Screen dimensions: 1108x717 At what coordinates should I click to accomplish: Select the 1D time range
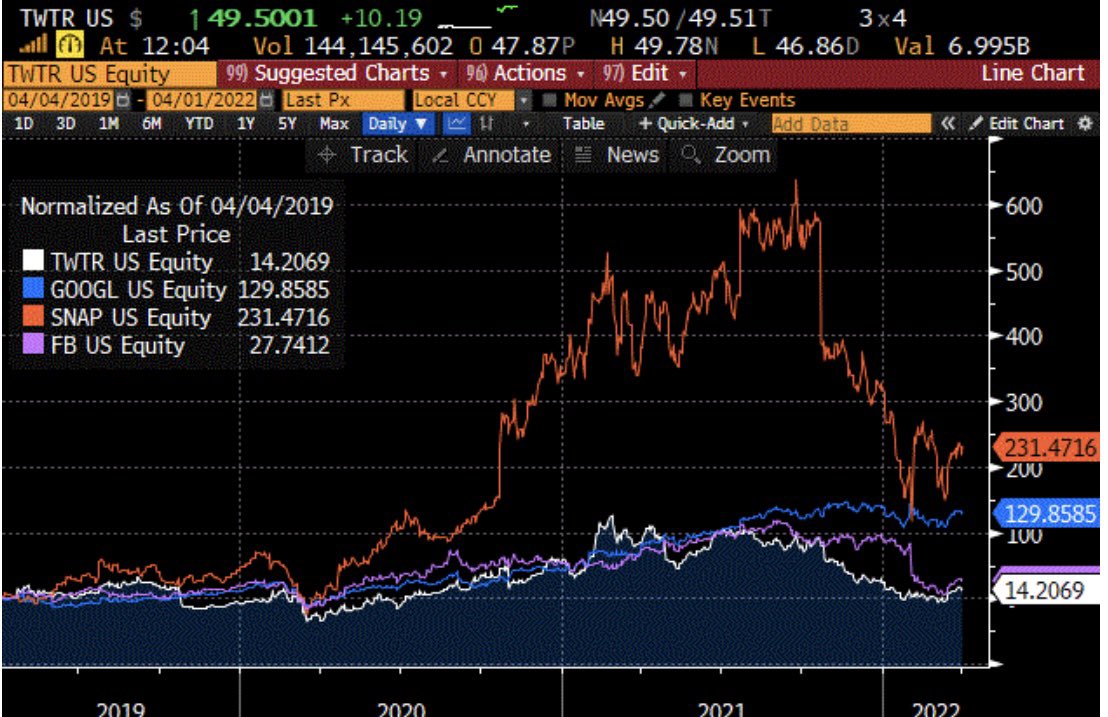pyautogui.click(x=23, y=124)
